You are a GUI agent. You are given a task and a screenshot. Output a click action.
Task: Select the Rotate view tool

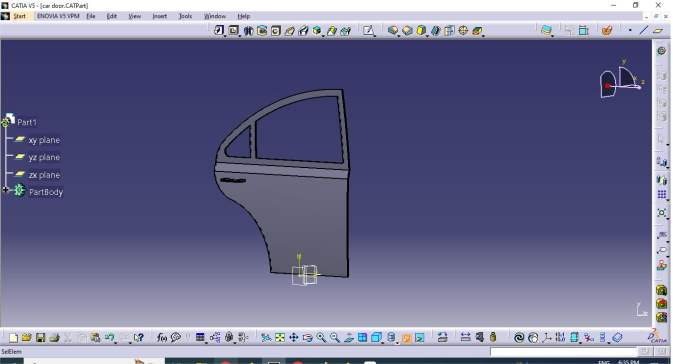(307, 338)
